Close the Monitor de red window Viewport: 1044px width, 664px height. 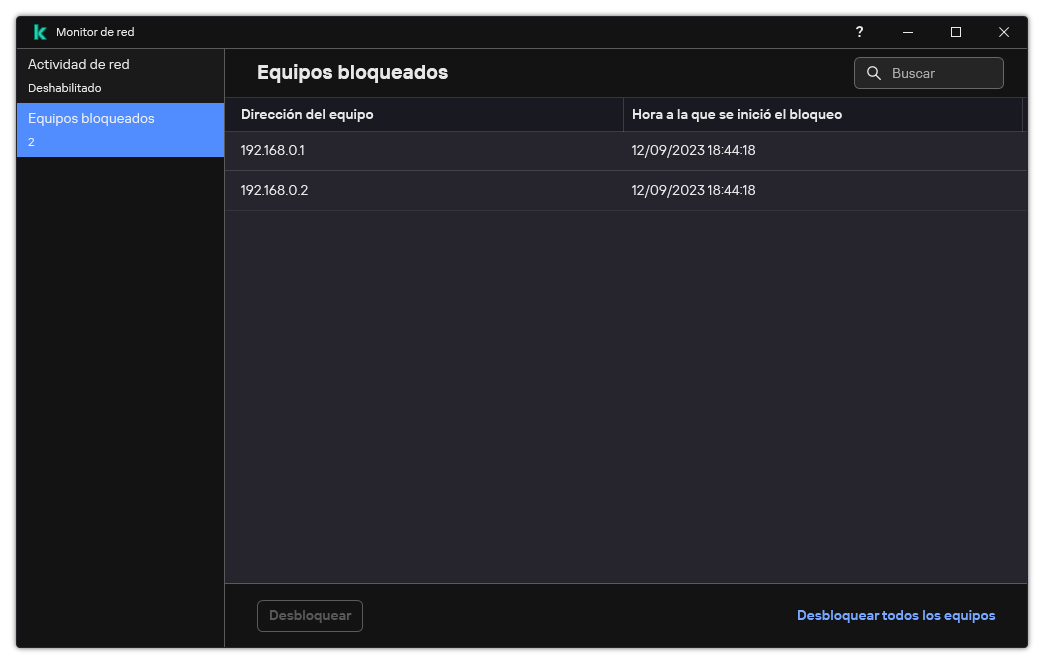pyautogui.click(x=1004, y=32)
